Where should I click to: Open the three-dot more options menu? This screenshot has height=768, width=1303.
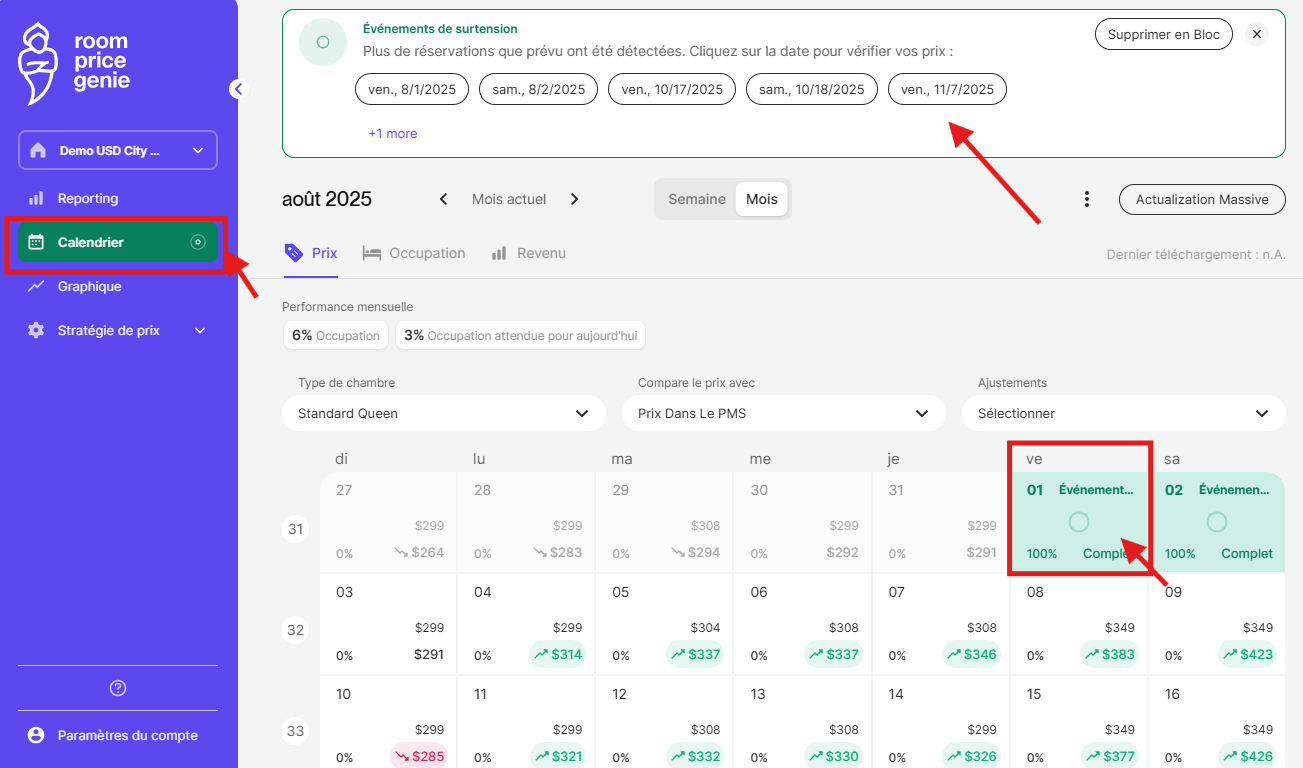point(1087,199)
